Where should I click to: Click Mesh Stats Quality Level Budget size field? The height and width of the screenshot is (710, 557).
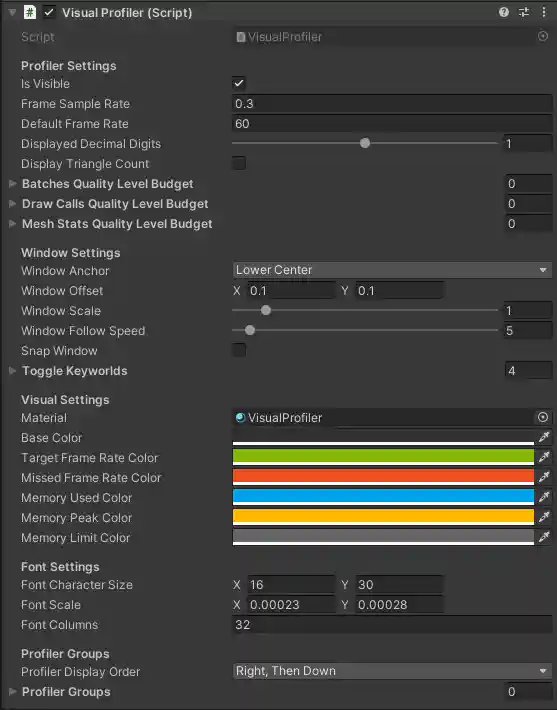tap(528, 224)
